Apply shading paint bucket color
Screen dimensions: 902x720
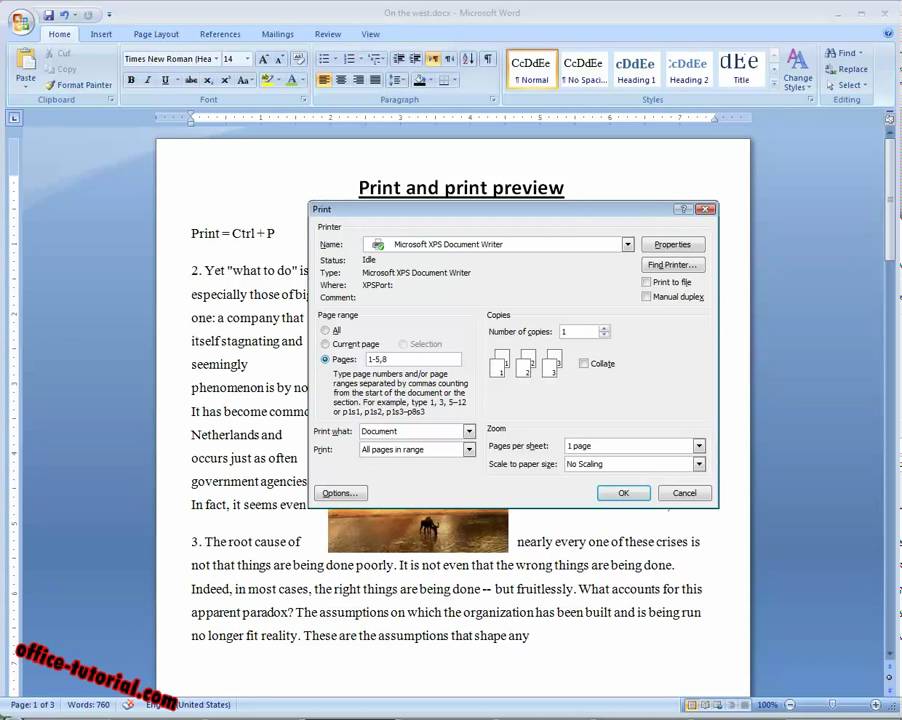pos(419,80)
